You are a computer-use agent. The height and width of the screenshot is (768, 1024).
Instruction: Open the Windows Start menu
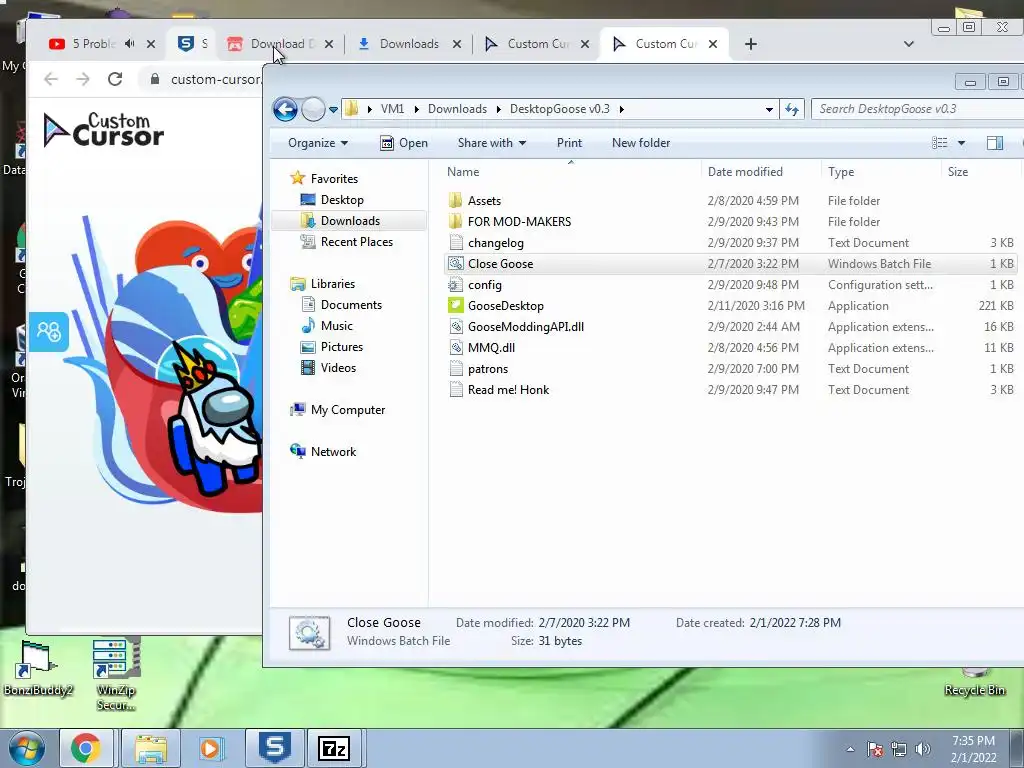click(26, 748)
